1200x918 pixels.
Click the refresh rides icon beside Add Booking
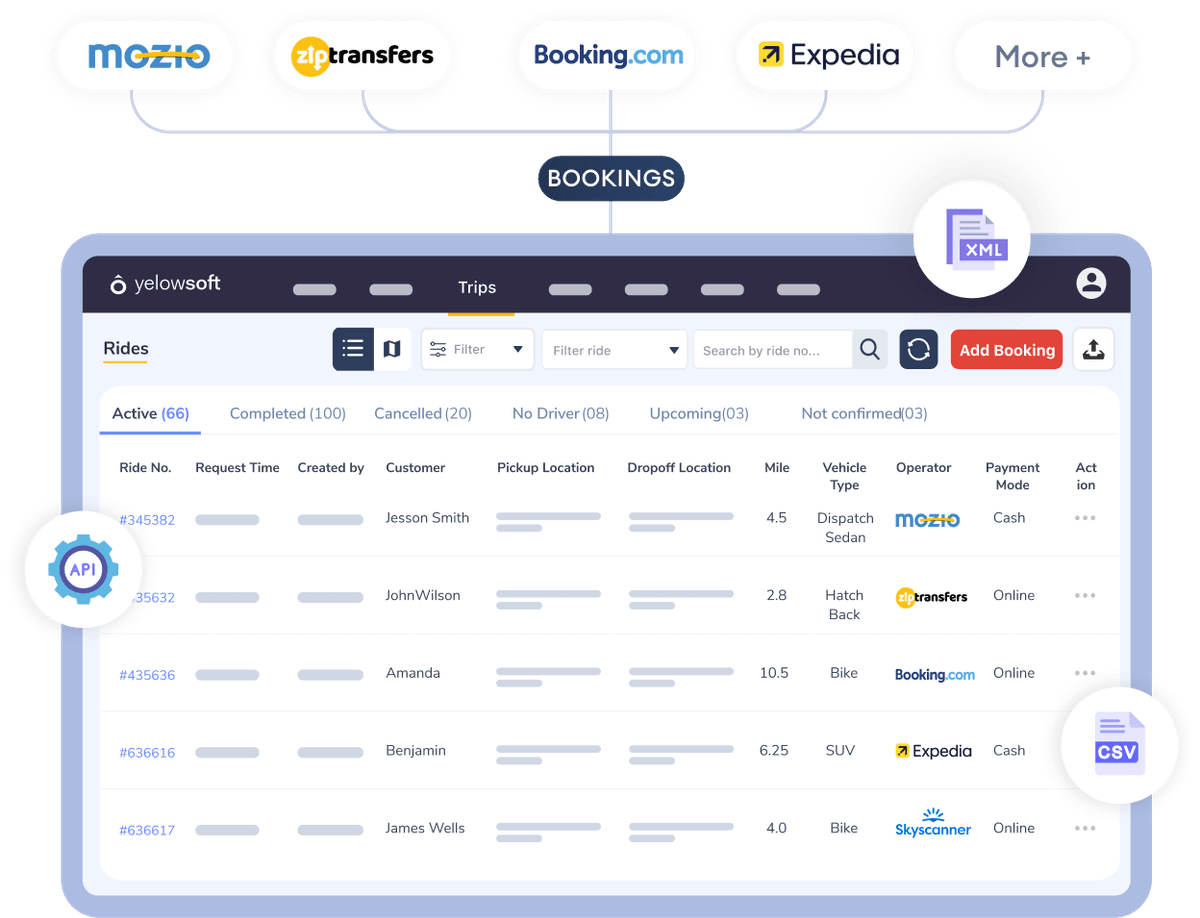pos(918,349)
